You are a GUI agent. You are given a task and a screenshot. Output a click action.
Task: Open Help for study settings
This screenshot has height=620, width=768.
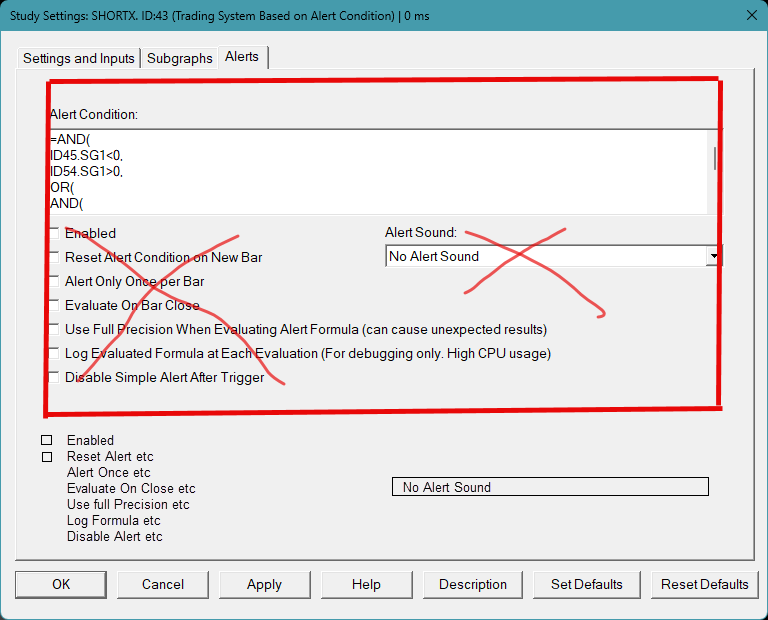[366, 584]
